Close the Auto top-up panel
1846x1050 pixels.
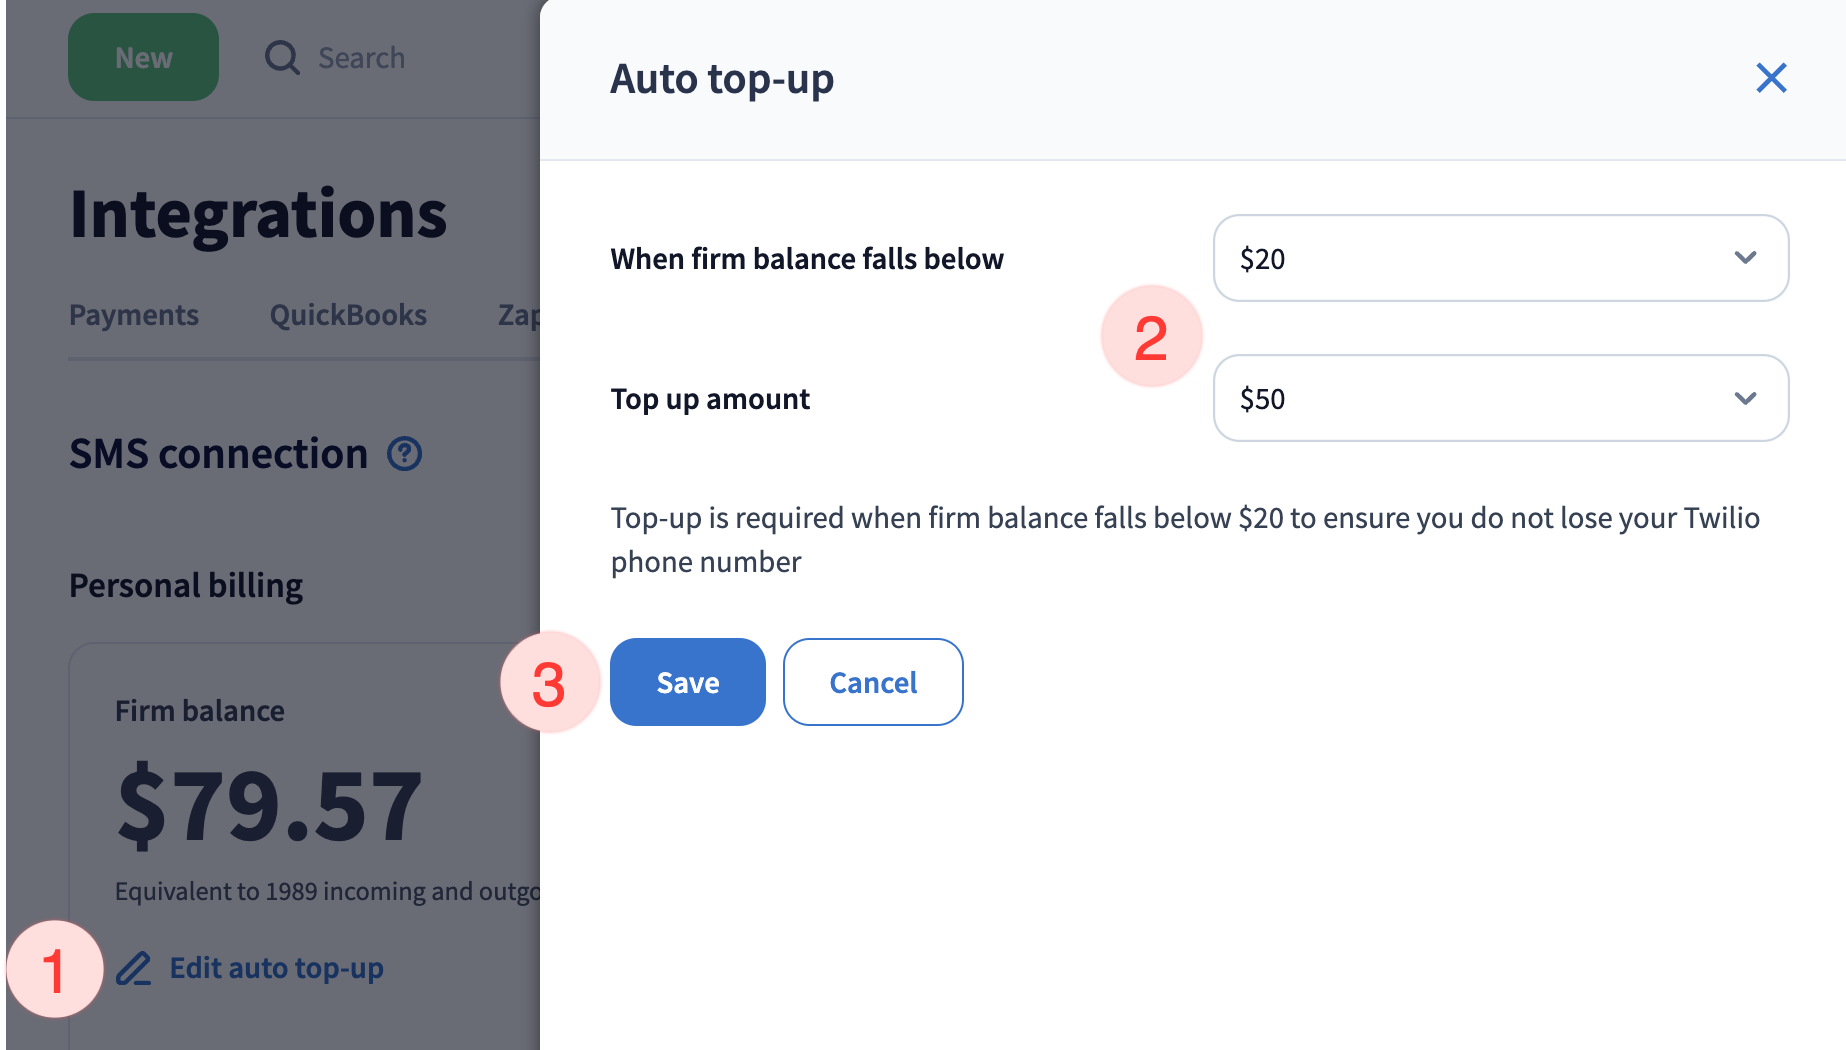[x=1771, y=78]
